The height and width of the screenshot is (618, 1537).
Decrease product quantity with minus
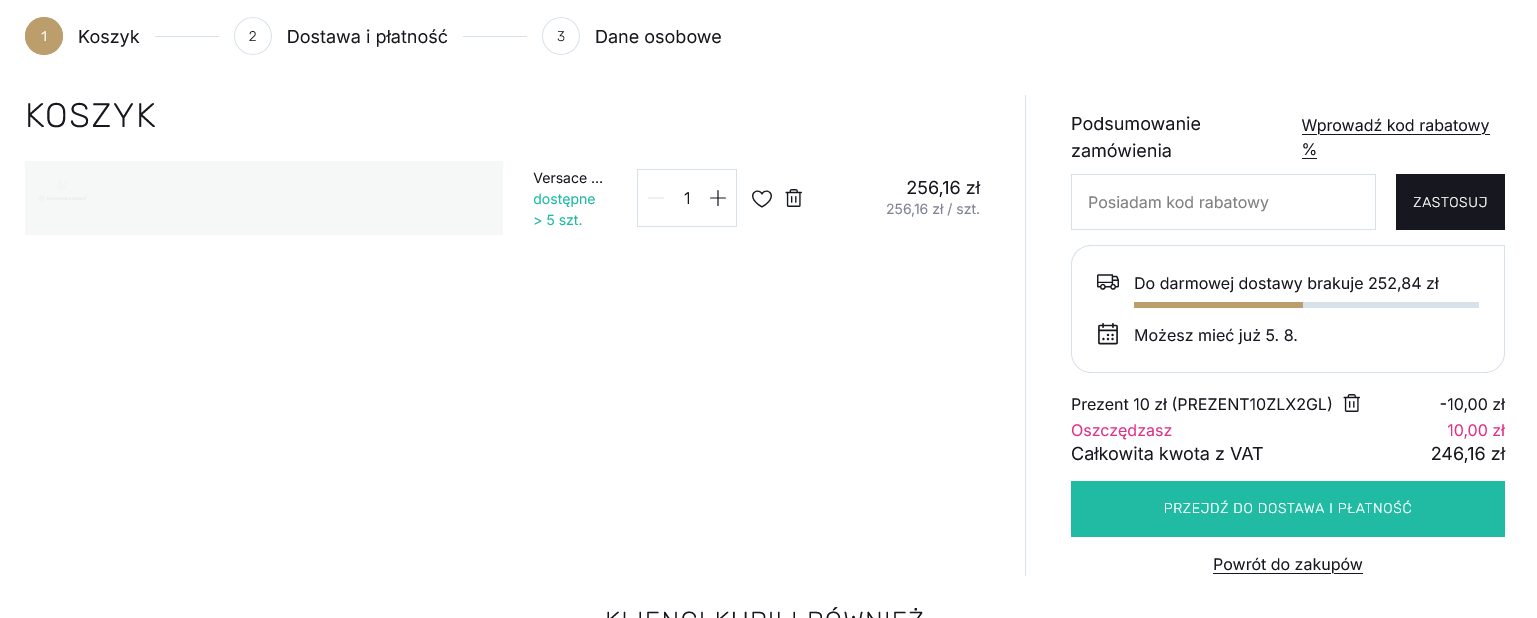656,198
